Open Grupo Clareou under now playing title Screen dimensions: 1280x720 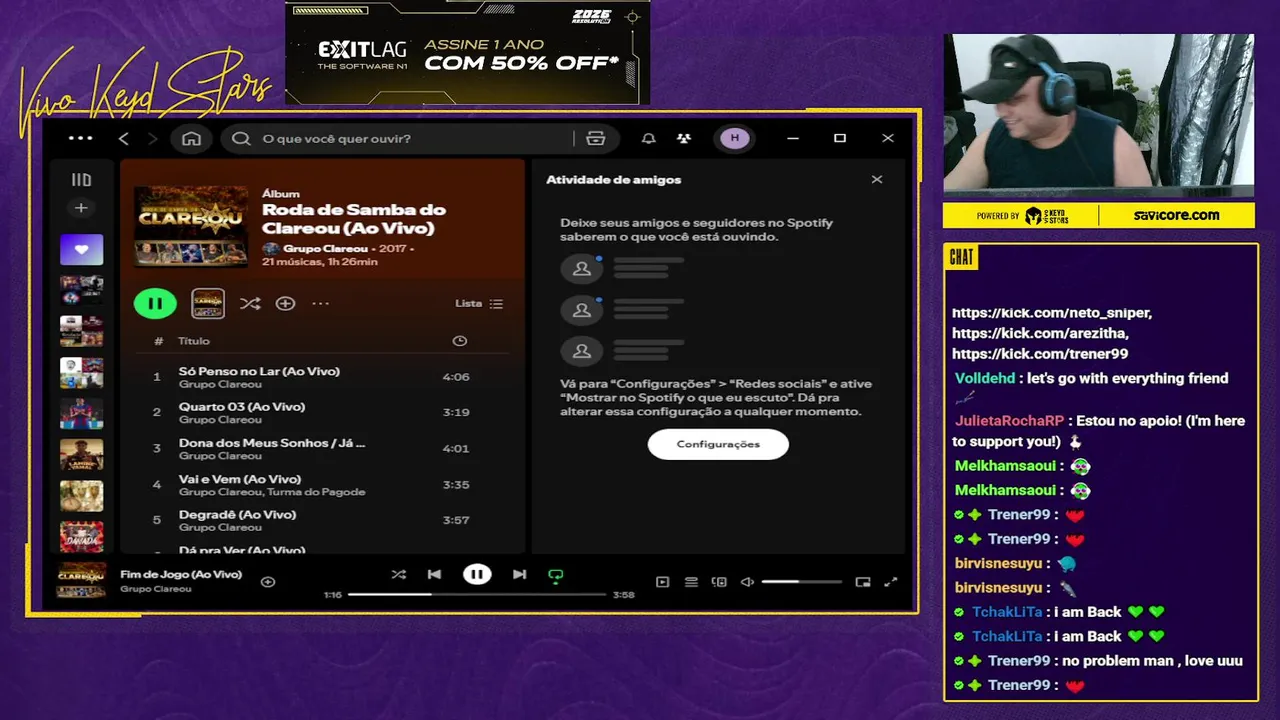(x=156, y=589)
